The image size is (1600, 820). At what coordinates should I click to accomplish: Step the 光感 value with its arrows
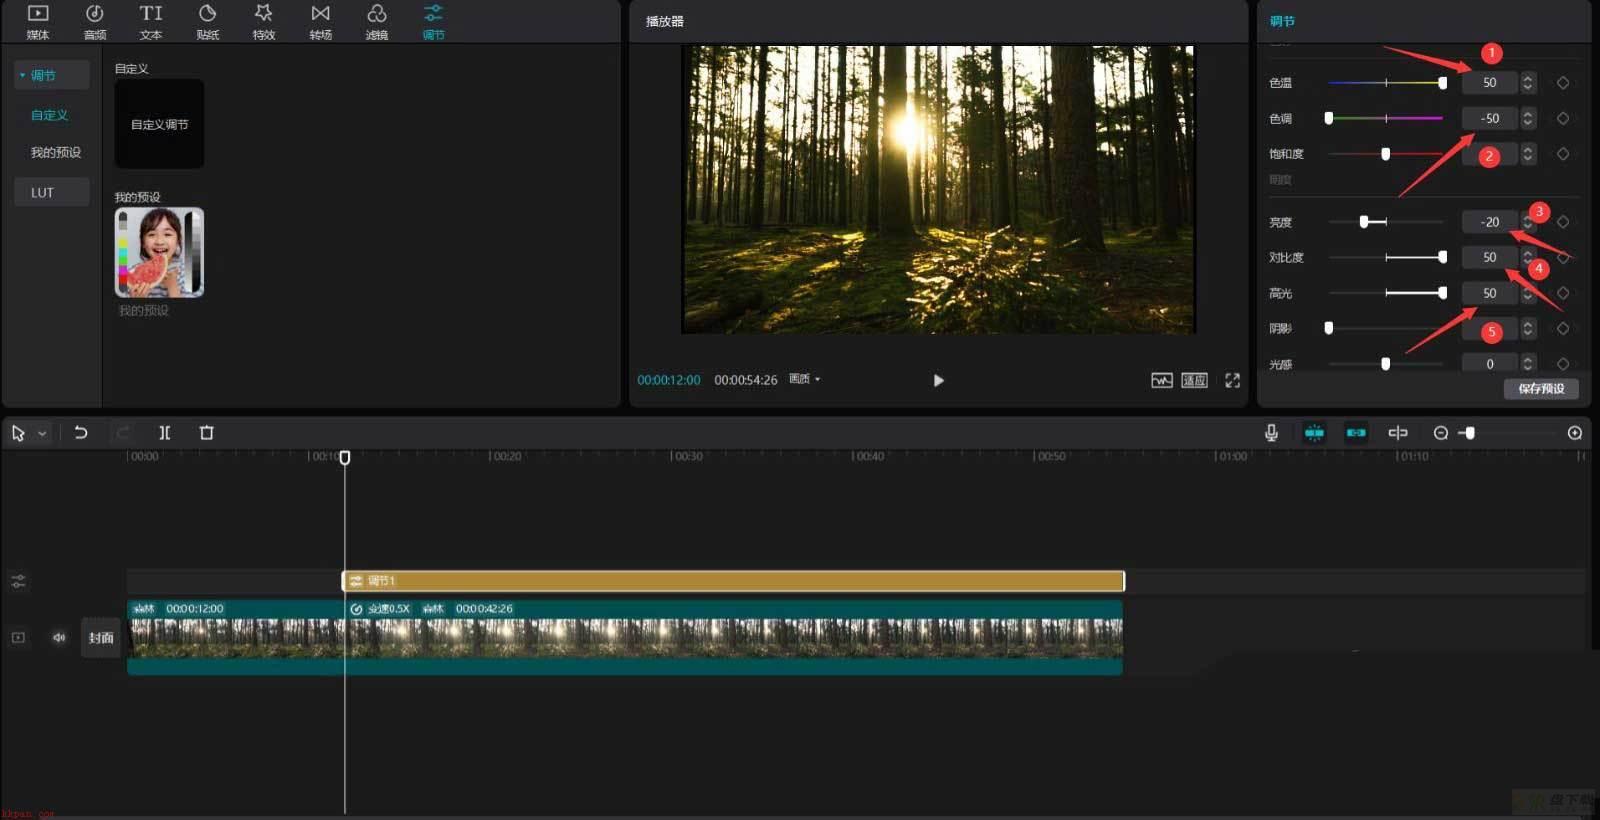tap(1528, 364)
